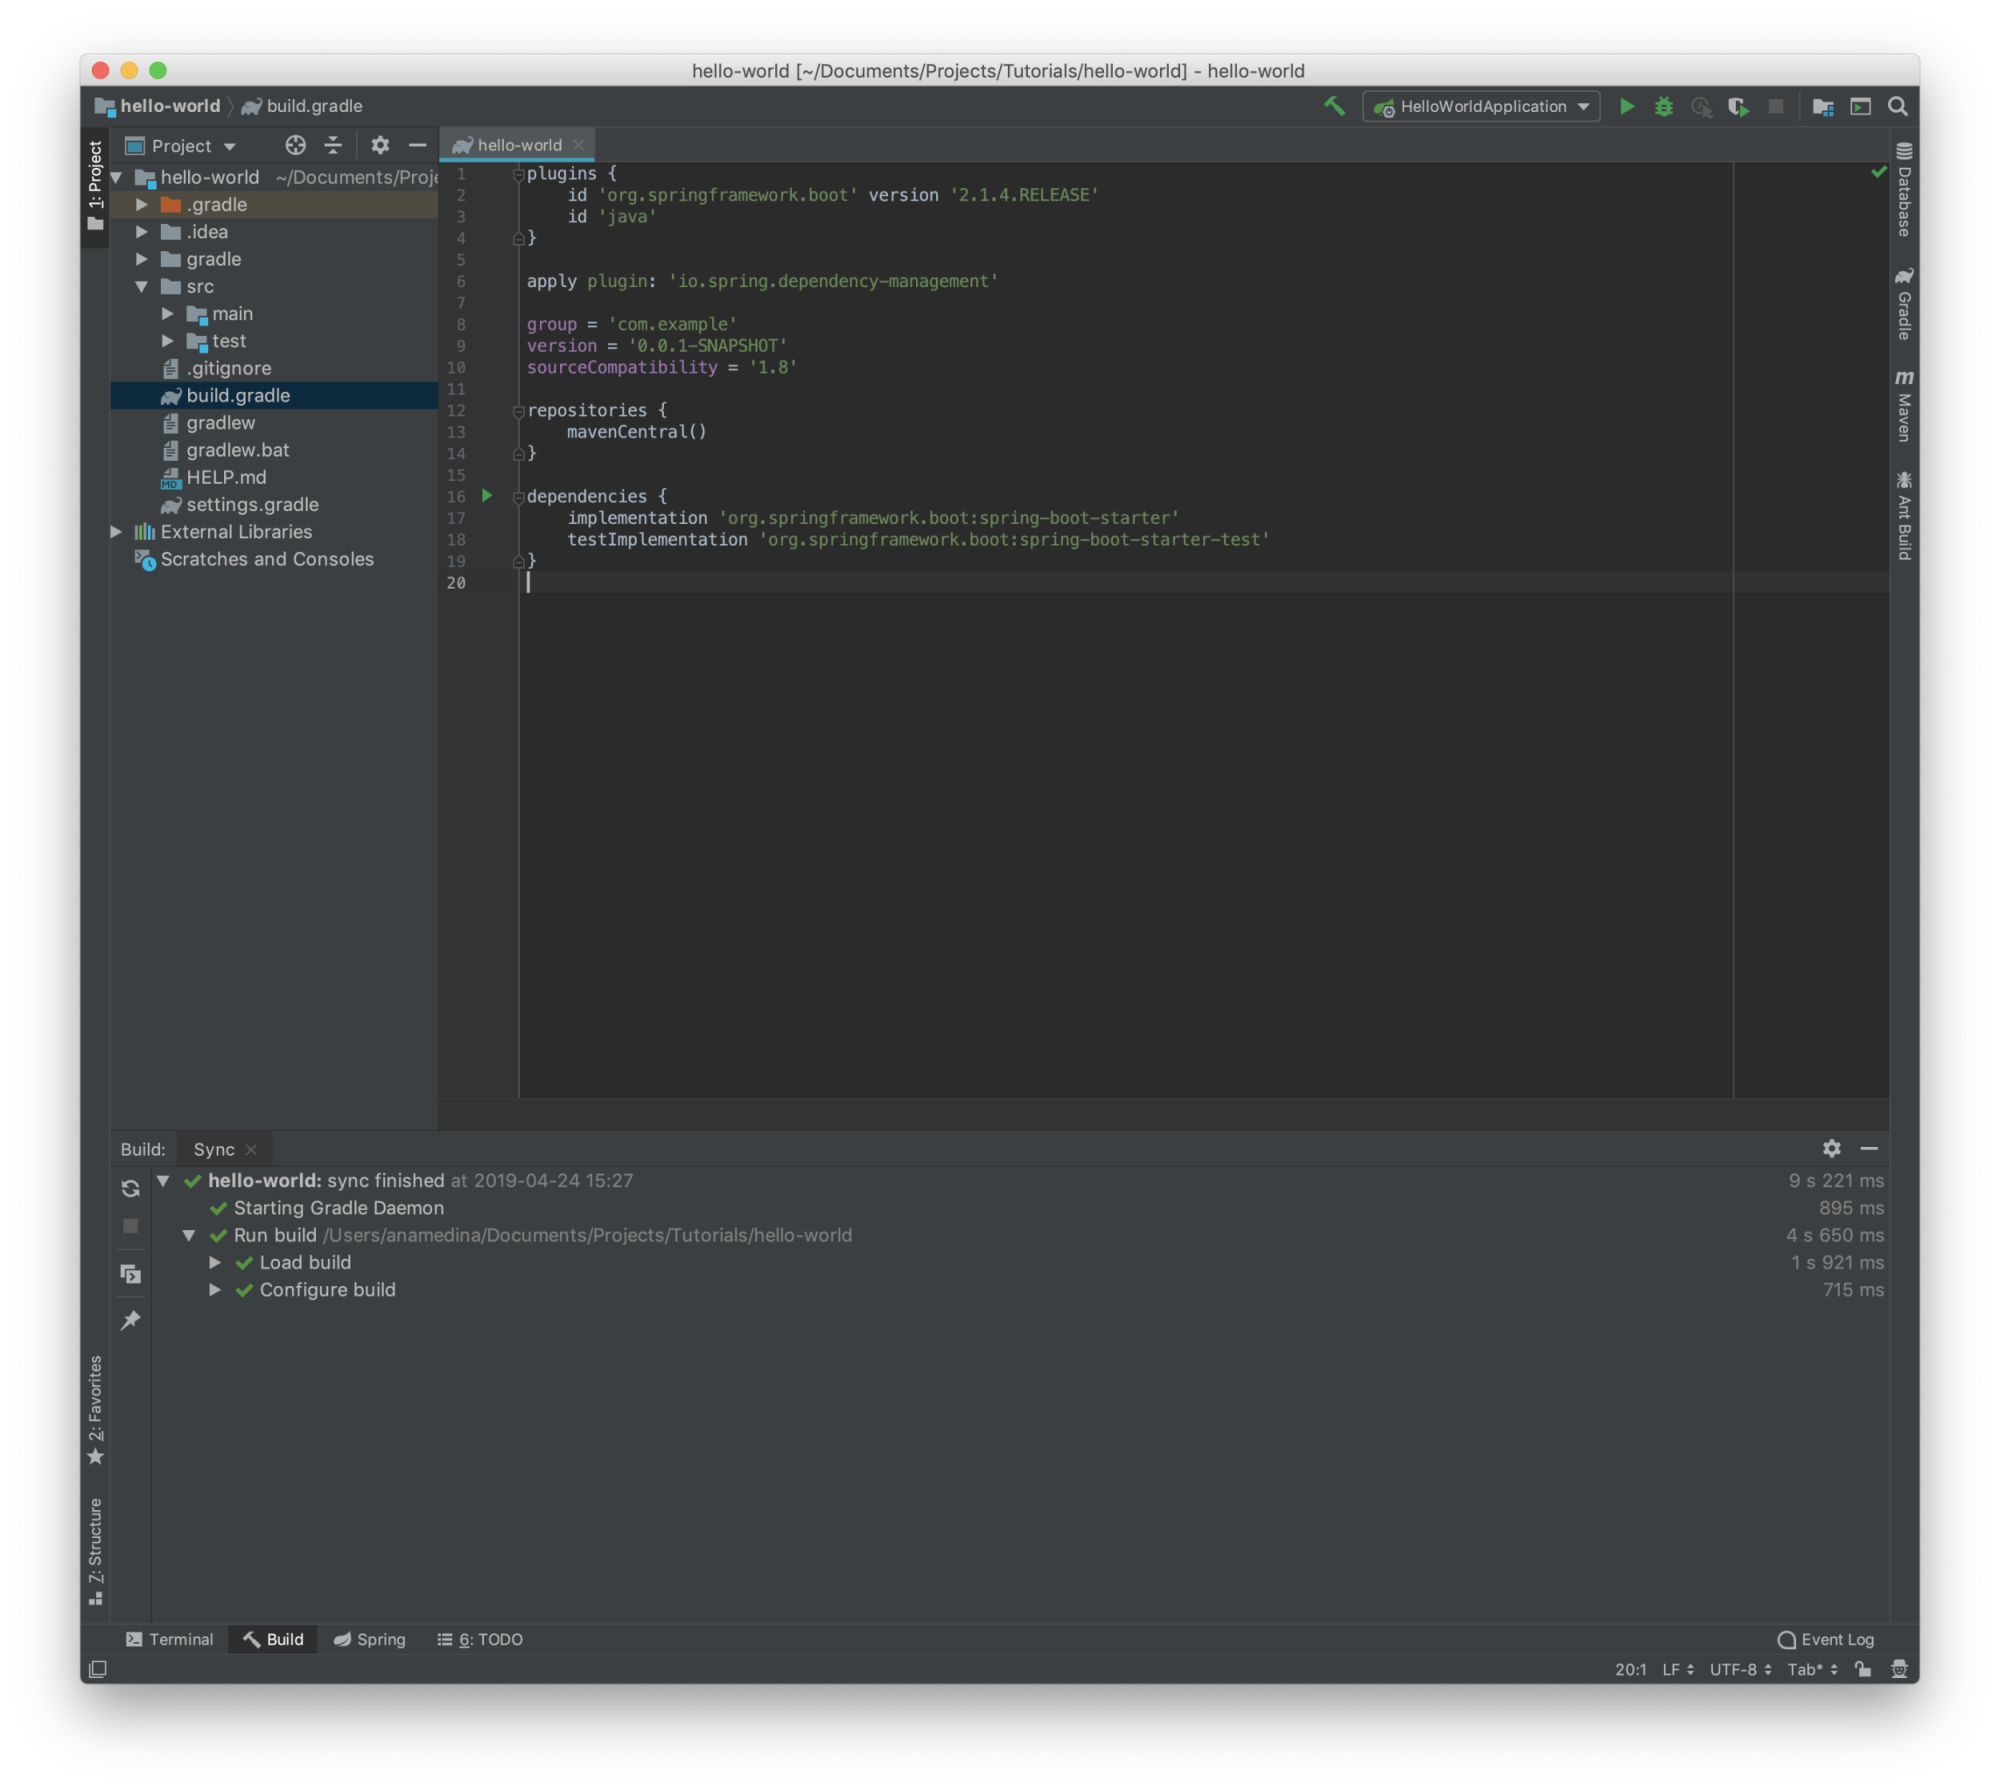
Task: Open Search Everywhere magnifier icon
Action: click(x=1897, y=106)
